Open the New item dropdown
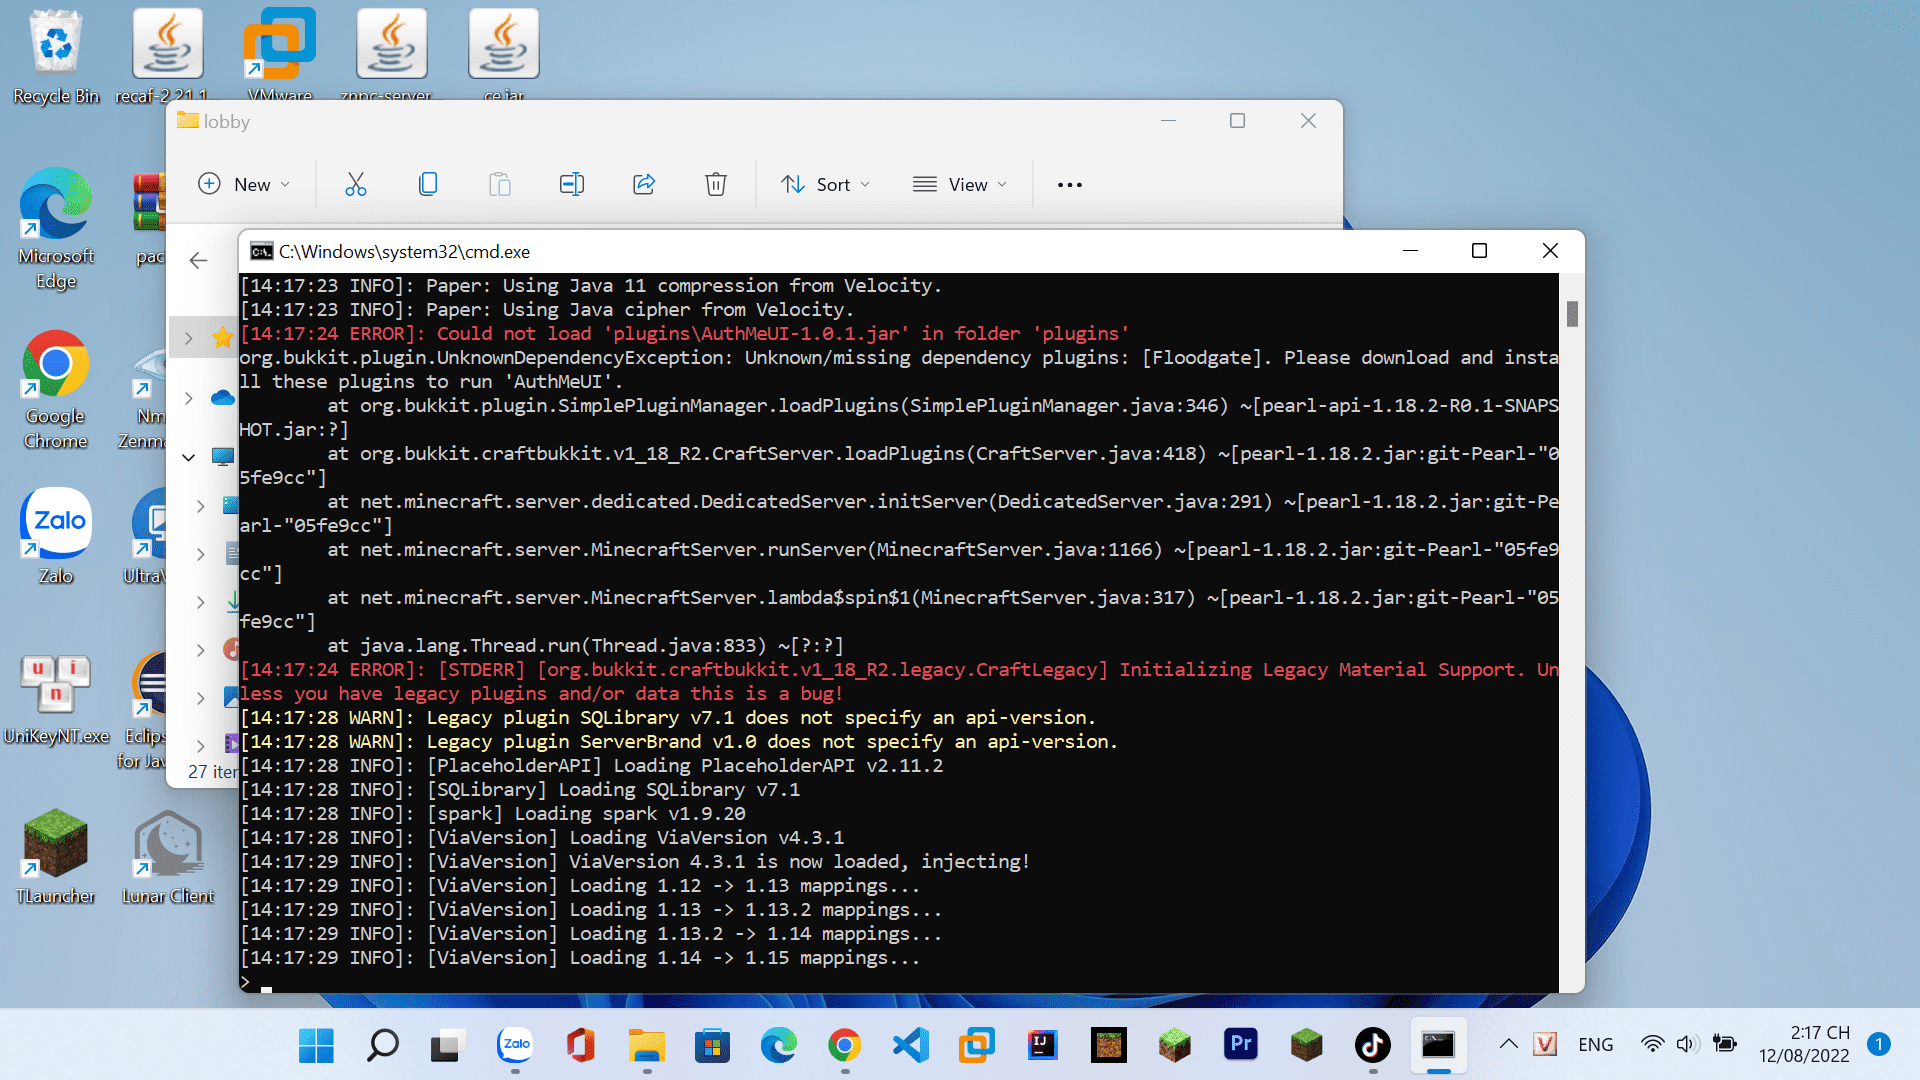This screenshot has height=1080, width=1920. (245, 184)
